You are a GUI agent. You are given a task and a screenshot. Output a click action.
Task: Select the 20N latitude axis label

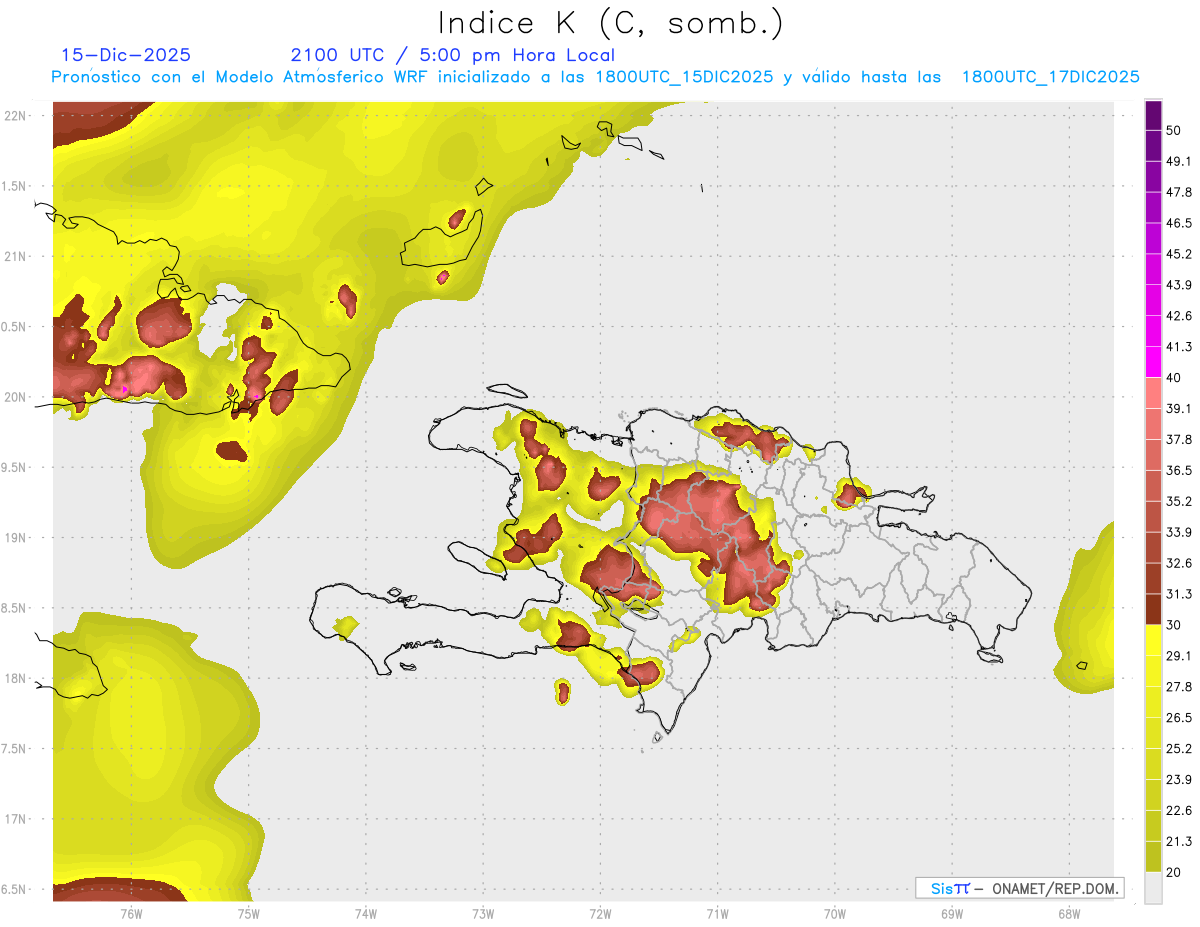click(x=15, y=397)
